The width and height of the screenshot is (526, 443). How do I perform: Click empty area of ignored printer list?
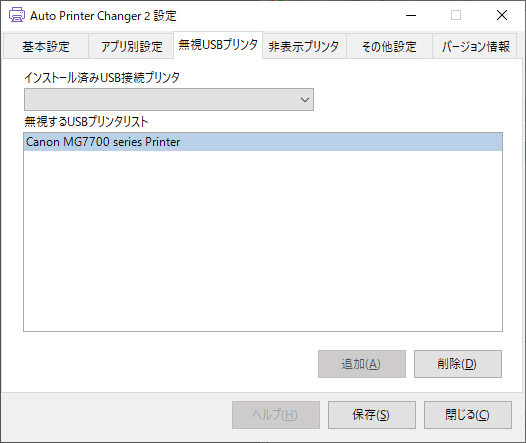coord(263,241)
